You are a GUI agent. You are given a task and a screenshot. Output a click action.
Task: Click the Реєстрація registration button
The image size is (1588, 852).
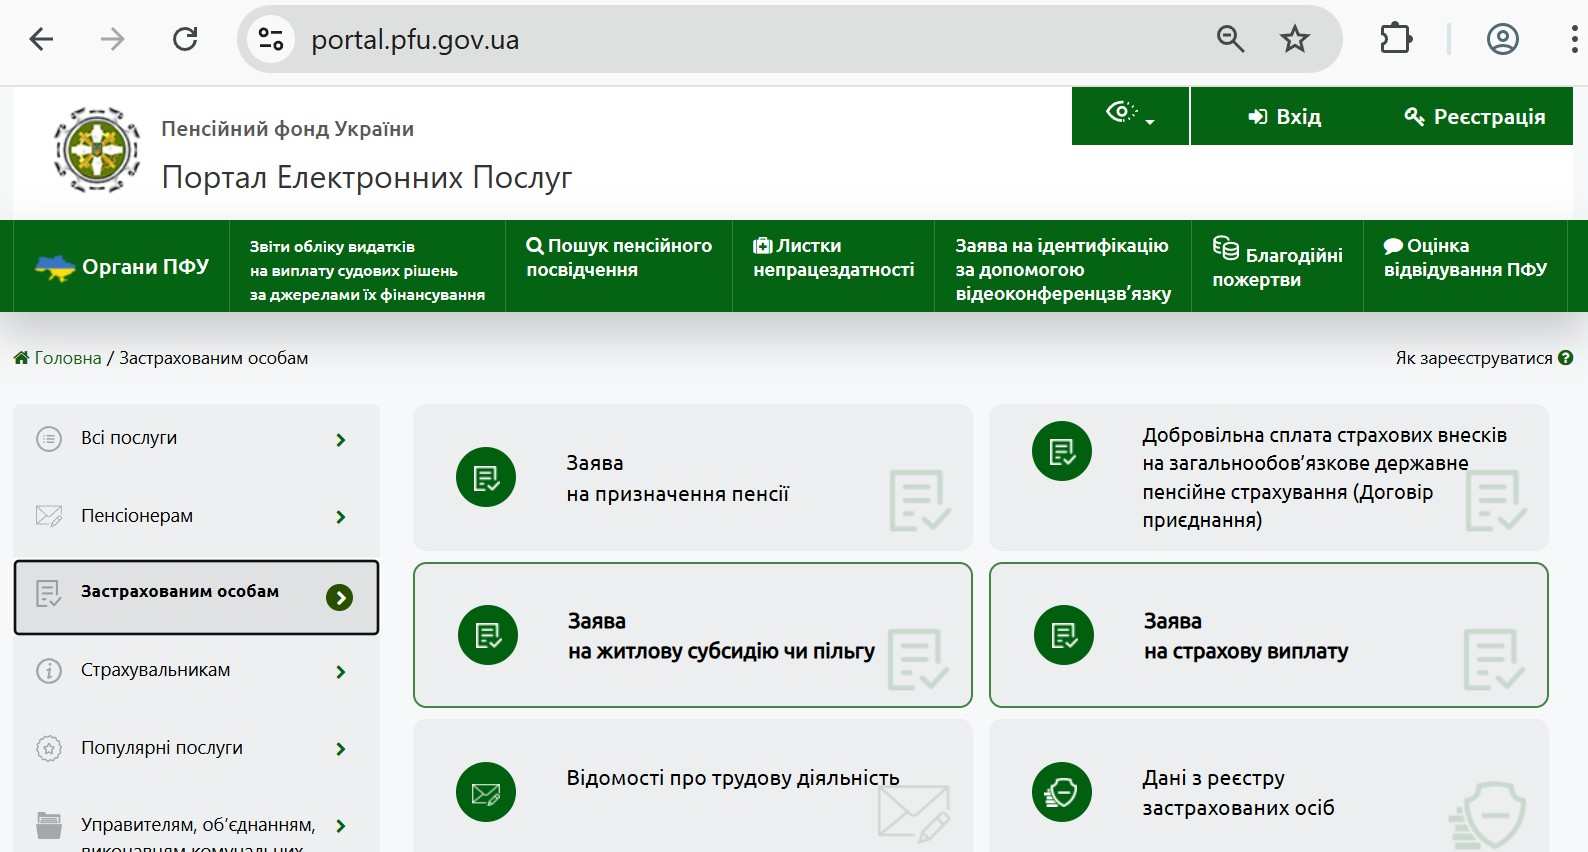pyautogui.click(x=1475, y=116)
